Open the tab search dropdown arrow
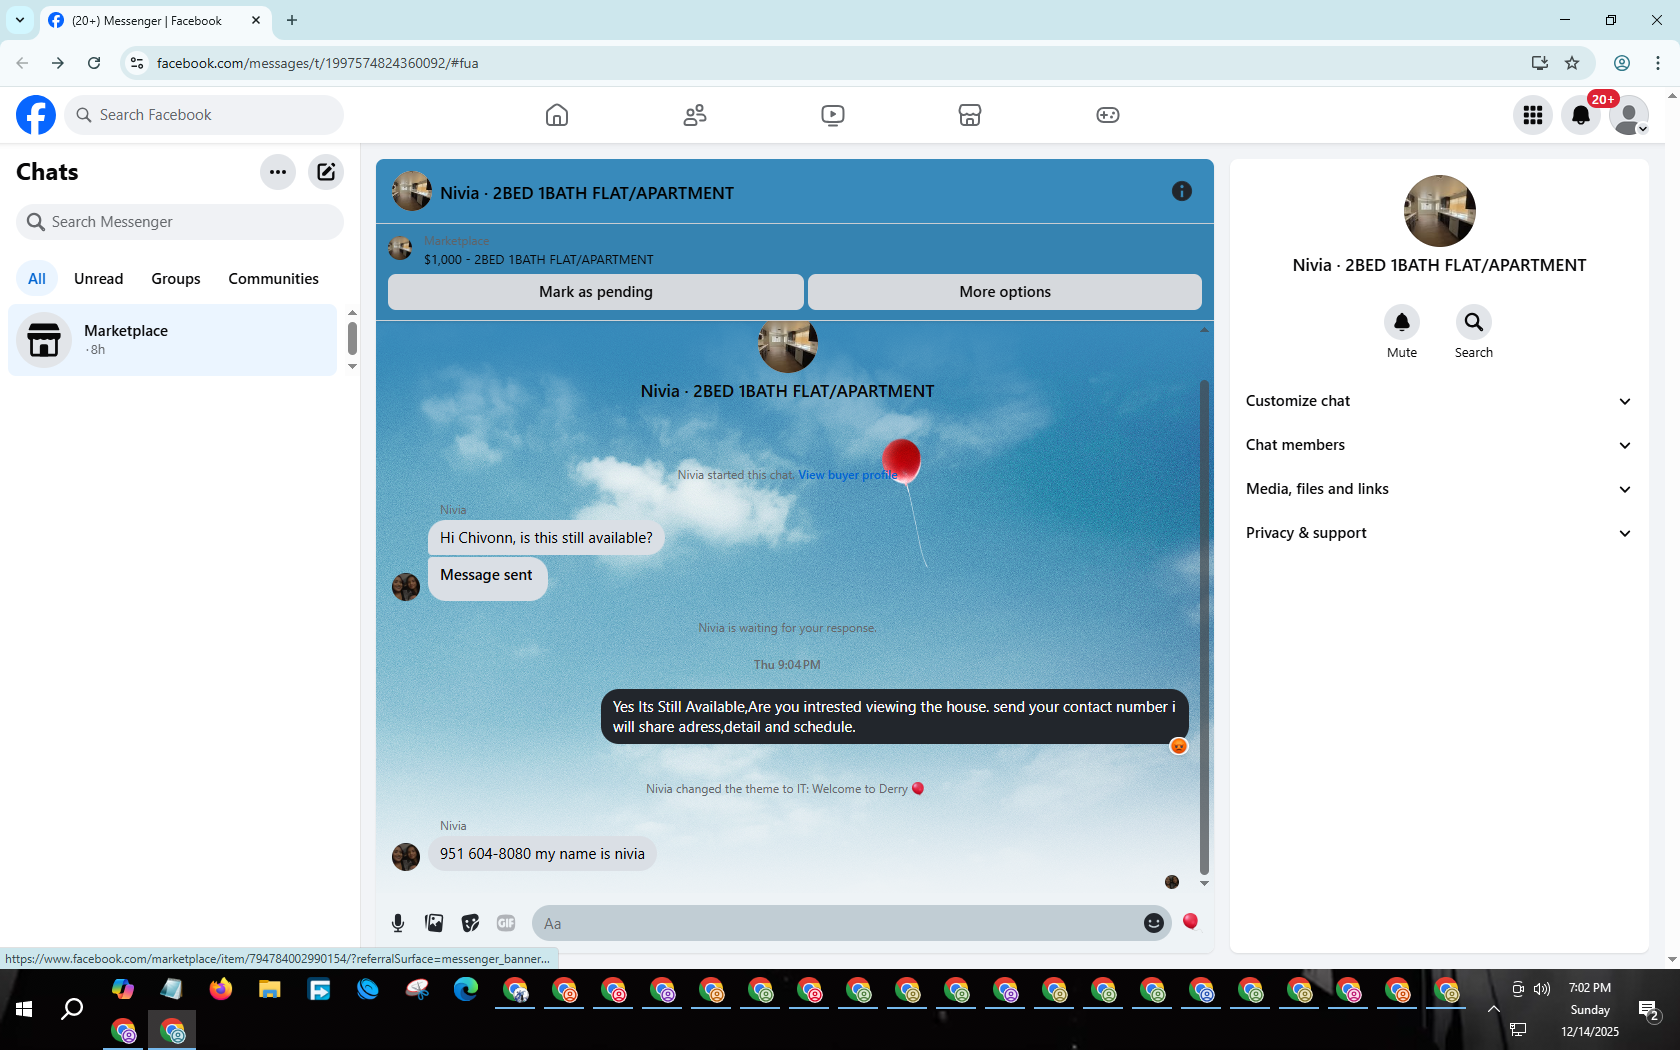 tap(20, 20)
